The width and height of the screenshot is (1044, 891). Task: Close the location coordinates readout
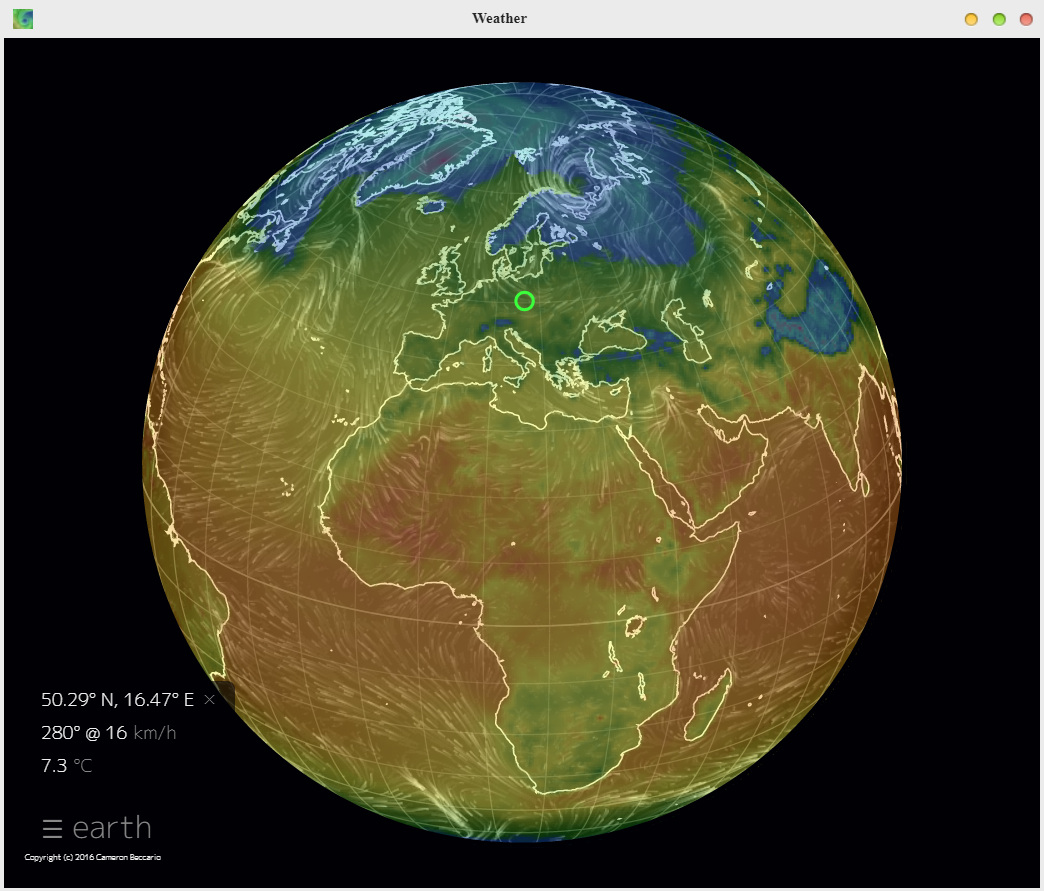click(x=209, y=700)
